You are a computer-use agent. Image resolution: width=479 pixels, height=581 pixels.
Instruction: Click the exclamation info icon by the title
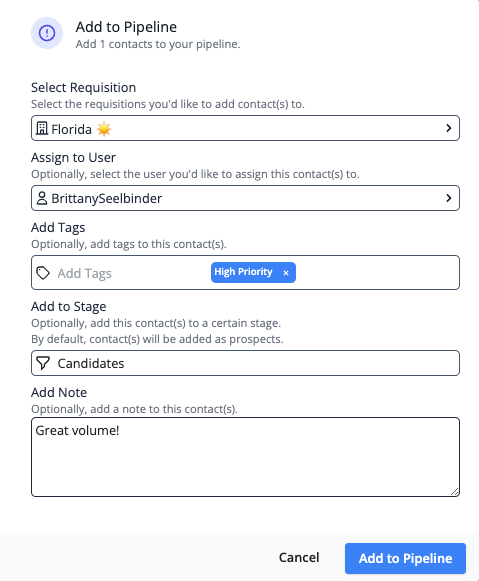47,33
